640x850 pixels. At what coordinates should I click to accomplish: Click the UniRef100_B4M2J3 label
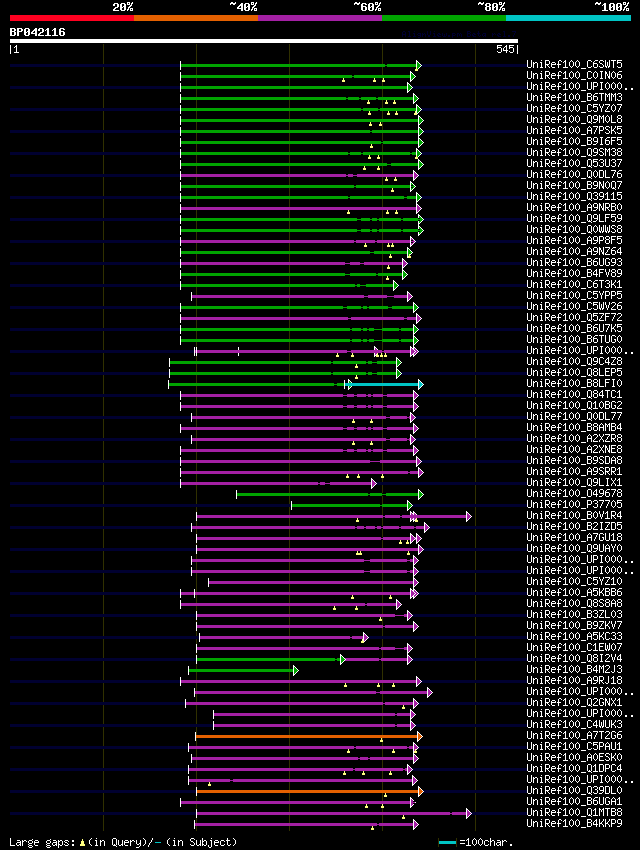coord(574,669)
